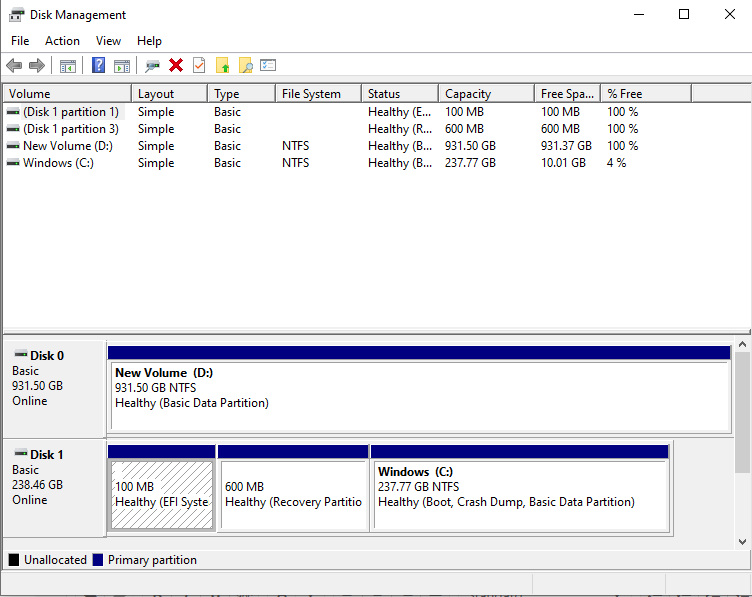
Task: Toggle the Show/Hide Action Pane icon
Action: [x=122, y=66]
